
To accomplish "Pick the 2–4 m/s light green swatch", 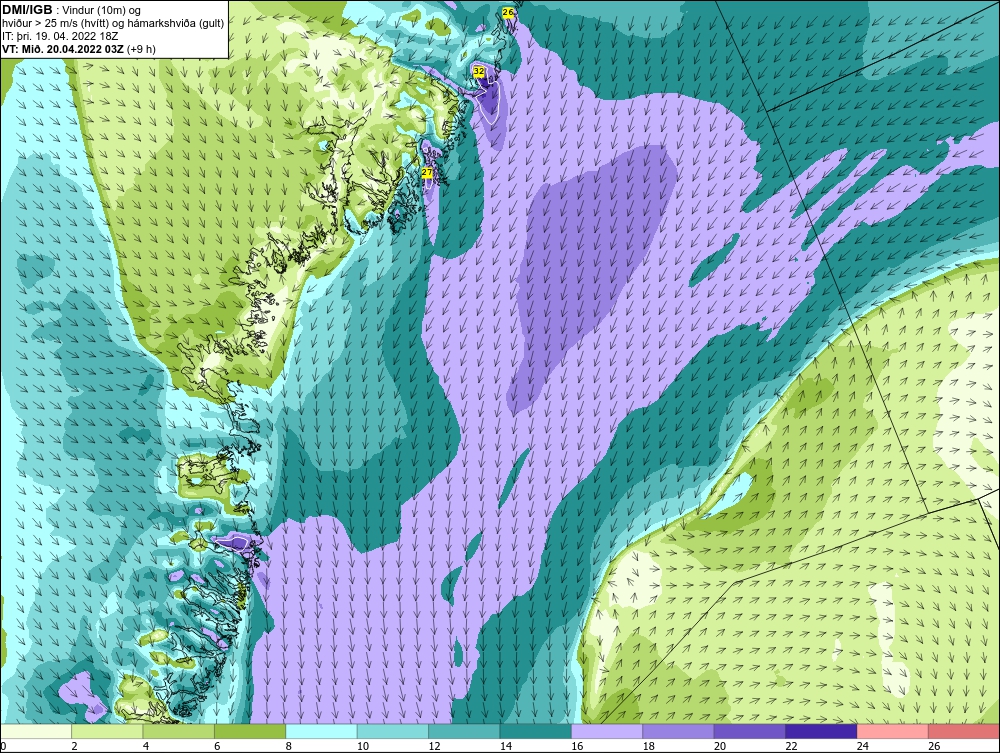I will [107, 731].
